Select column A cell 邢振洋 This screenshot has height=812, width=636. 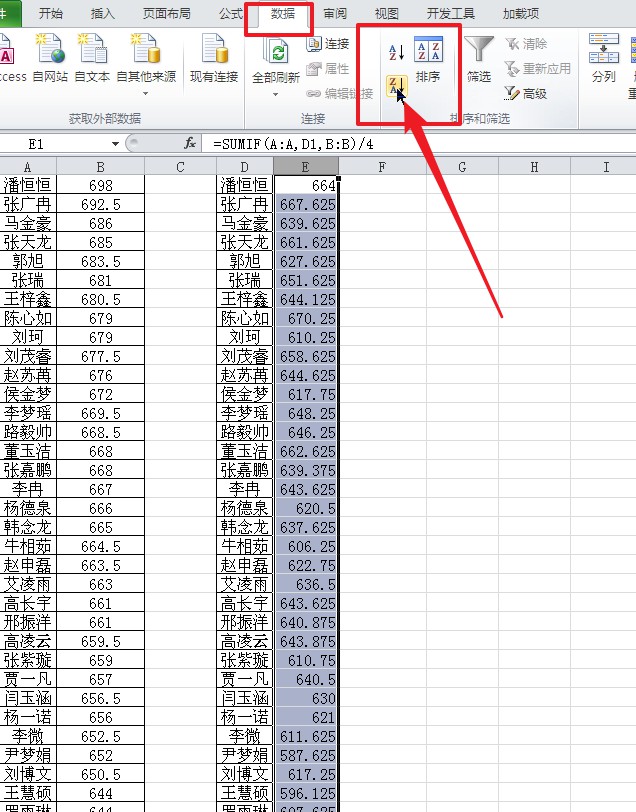click(28, 622)
